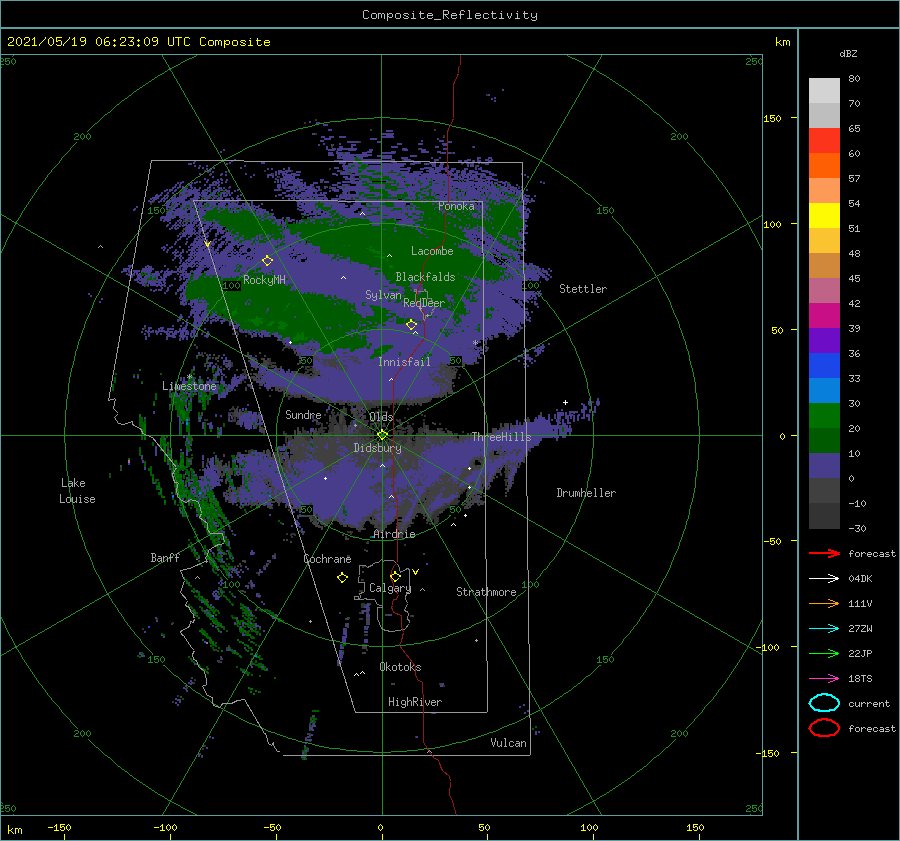This screenshot has width=900, height=841.
Task: Select the red 60-65 dBZ swatch
Action: pos(824,141)
